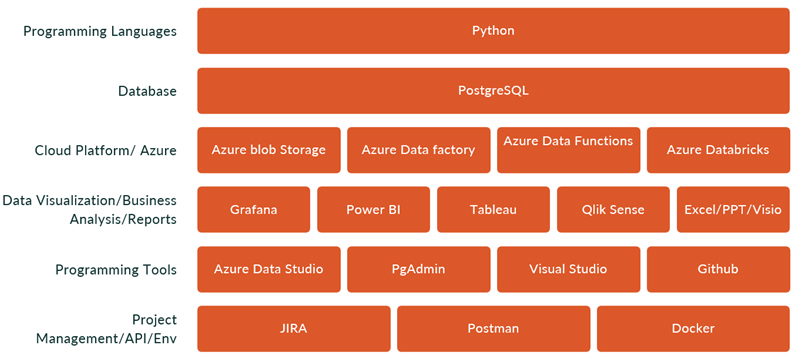
Task: Click the Visual Studio tile
Action: (x=568, y=269)
